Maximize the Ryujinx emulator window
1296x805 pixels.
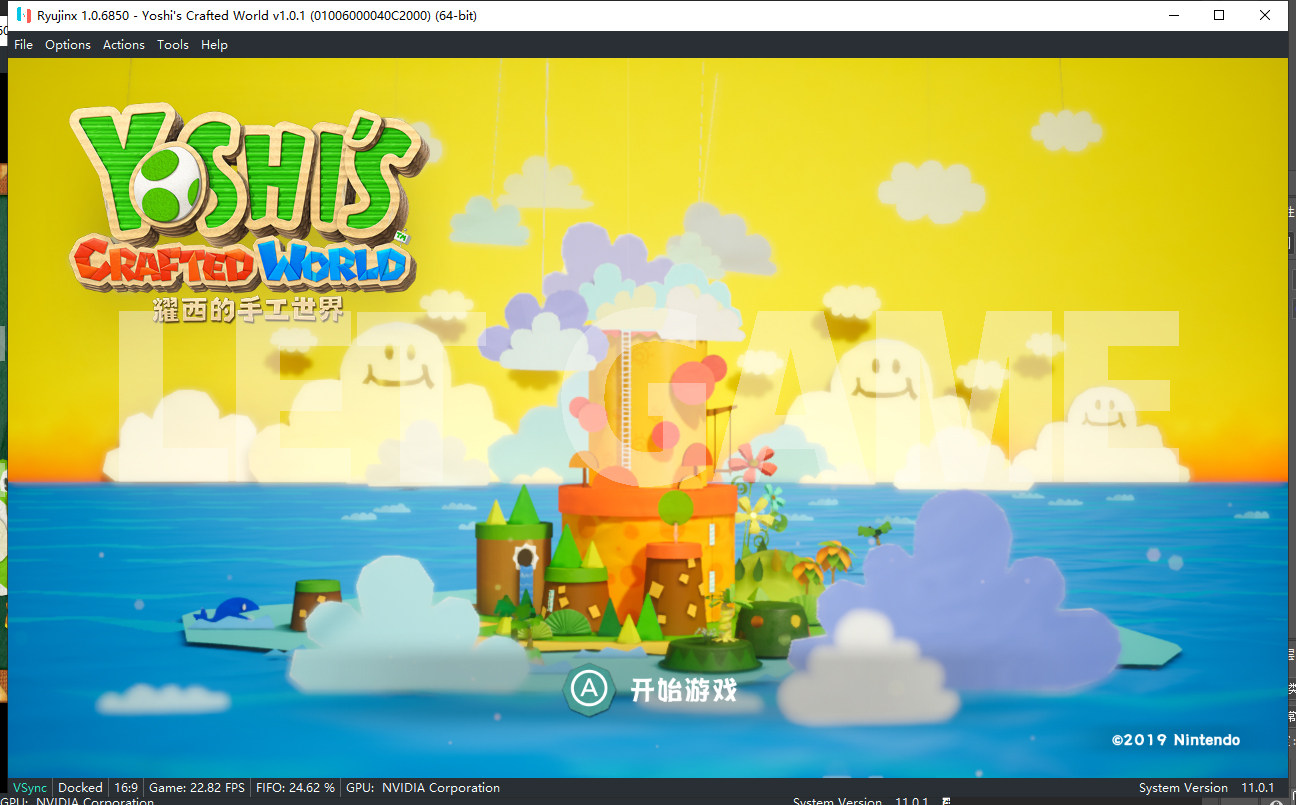[1219, 15]
